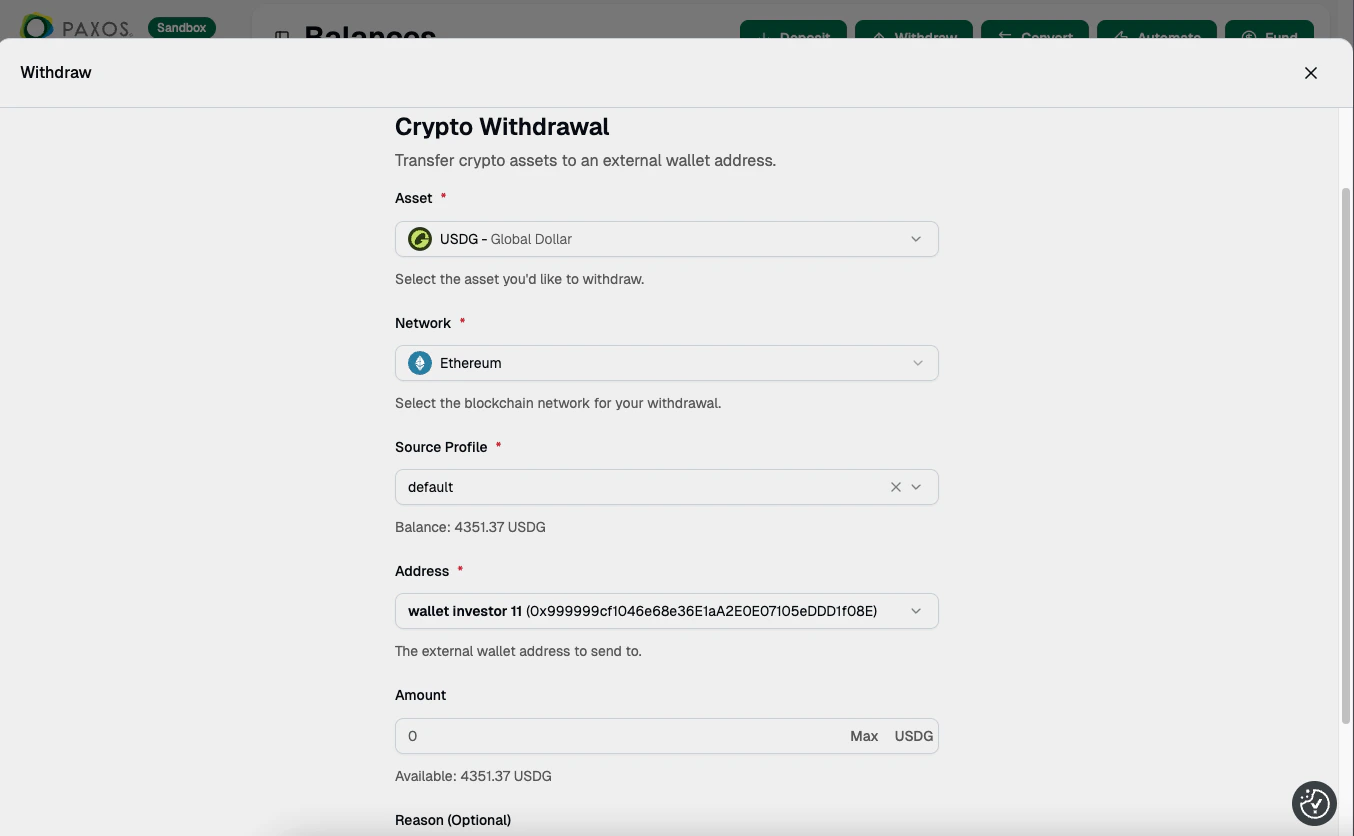Click inside the Amount input field

point(600,735)
